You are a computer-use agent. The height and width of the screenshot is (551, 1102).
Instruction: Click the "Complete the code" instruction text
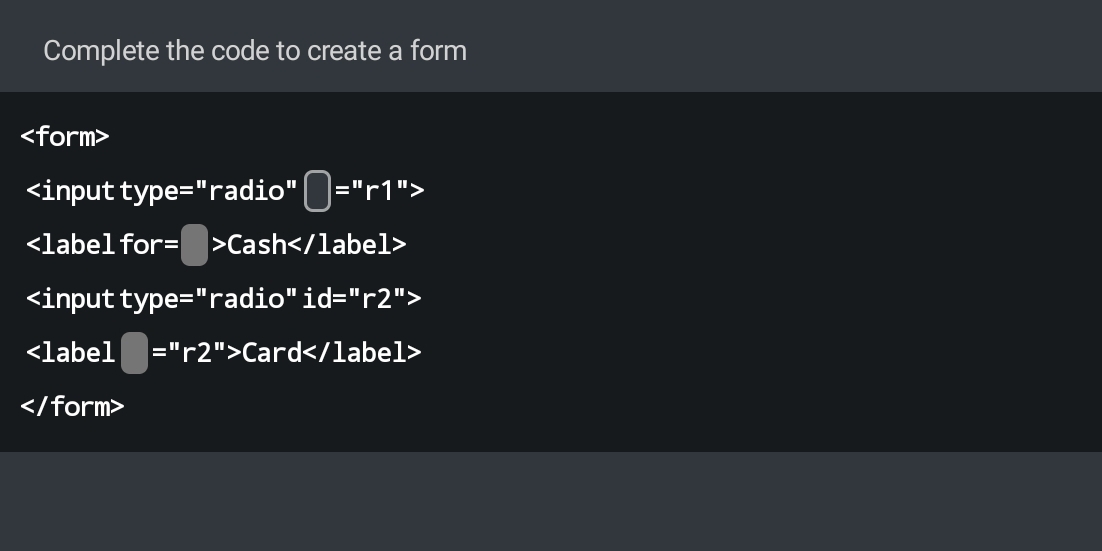coord(255,51)
